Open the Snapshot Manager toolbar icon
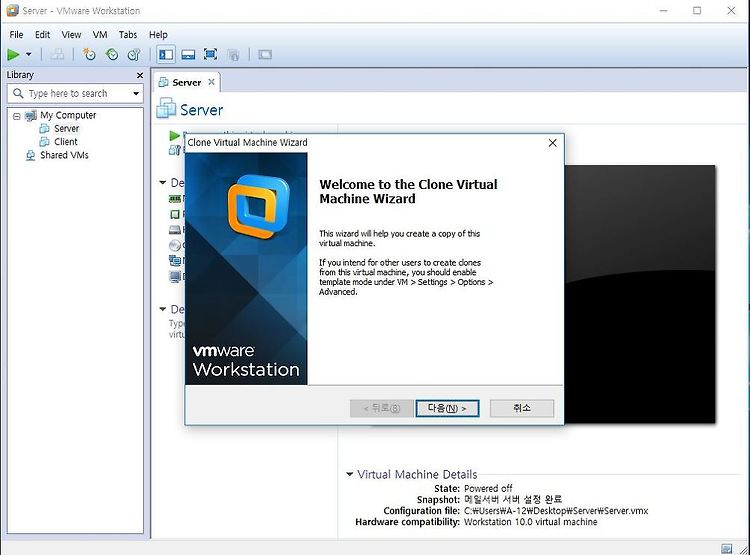 point(134,55)
